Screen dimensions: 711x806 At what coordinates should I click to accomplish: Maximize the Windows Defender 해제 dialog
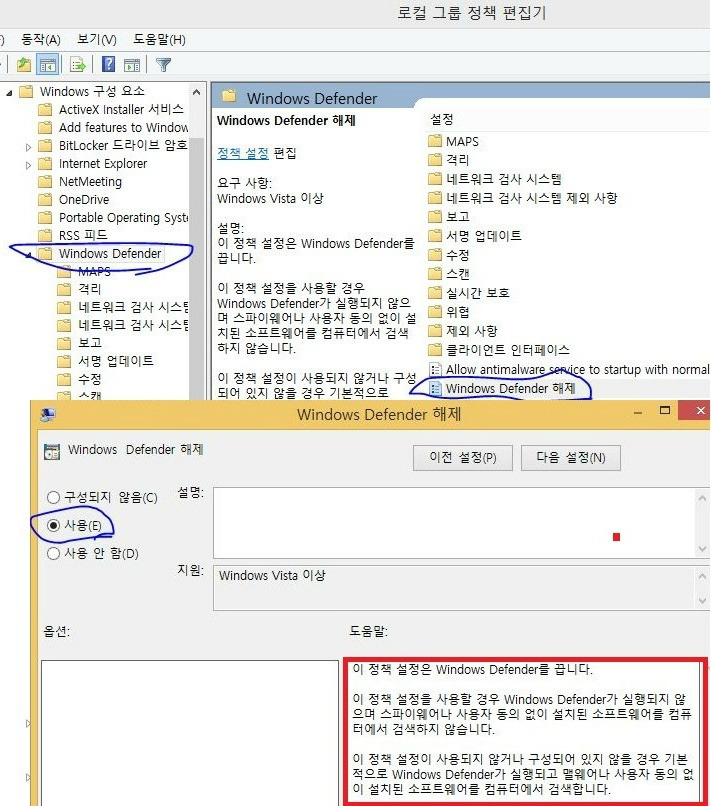coord(665,410)
